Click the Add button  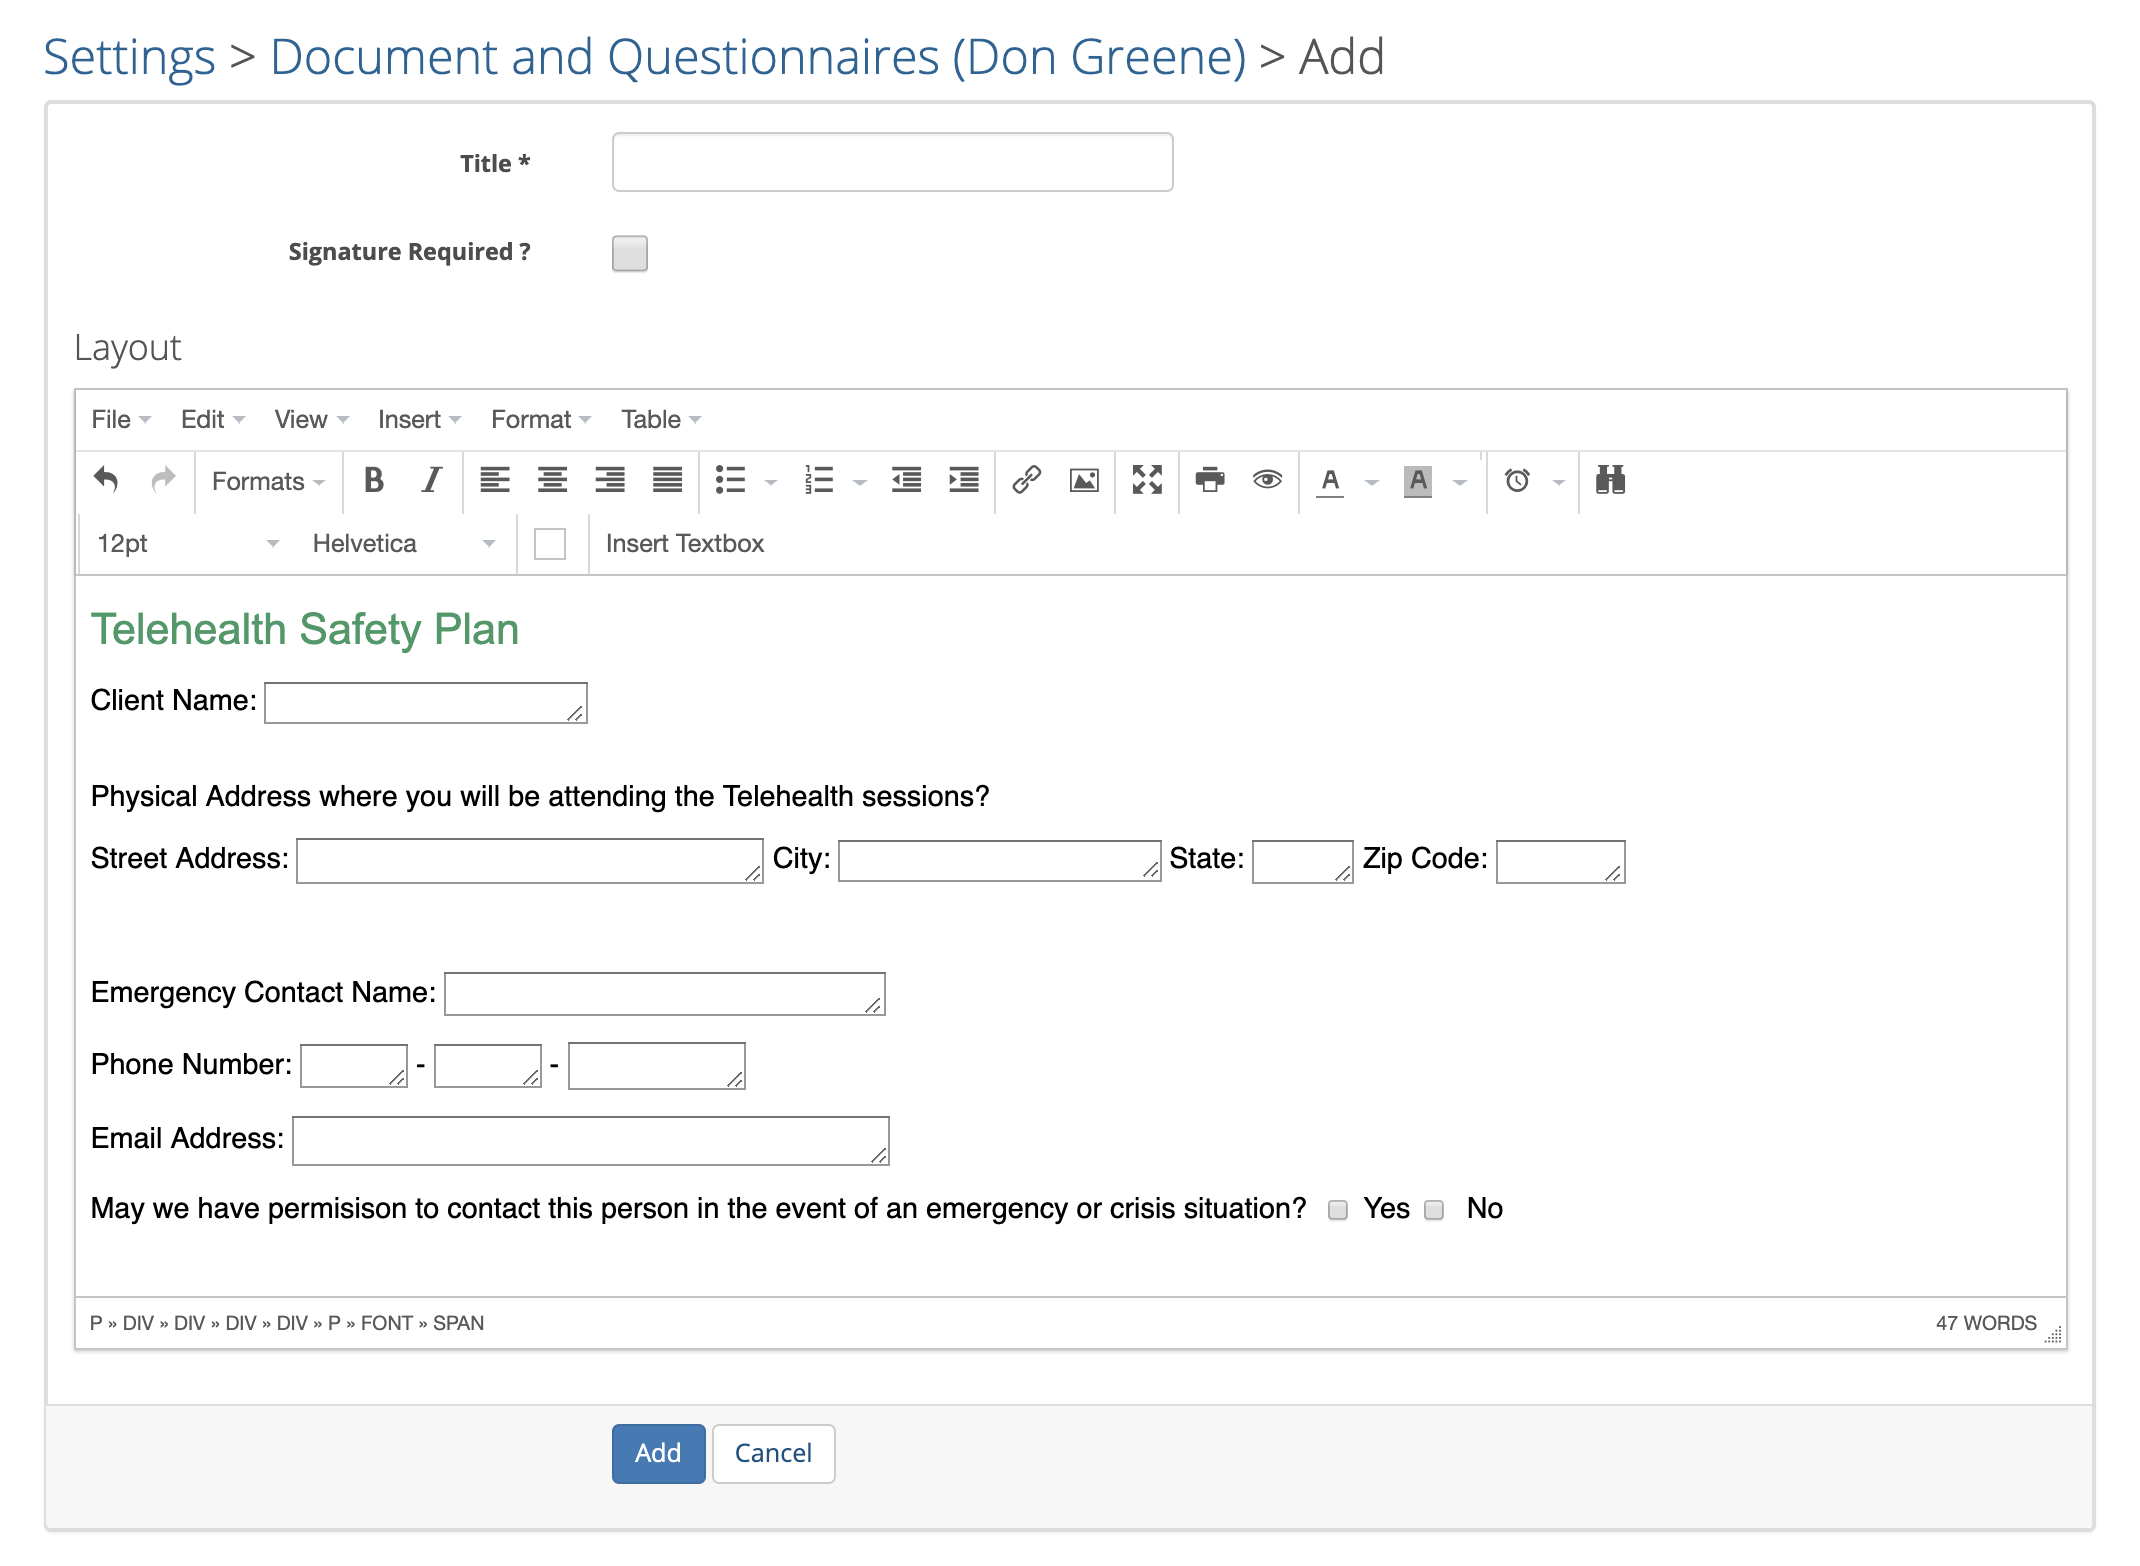[x=657, y=1453]
